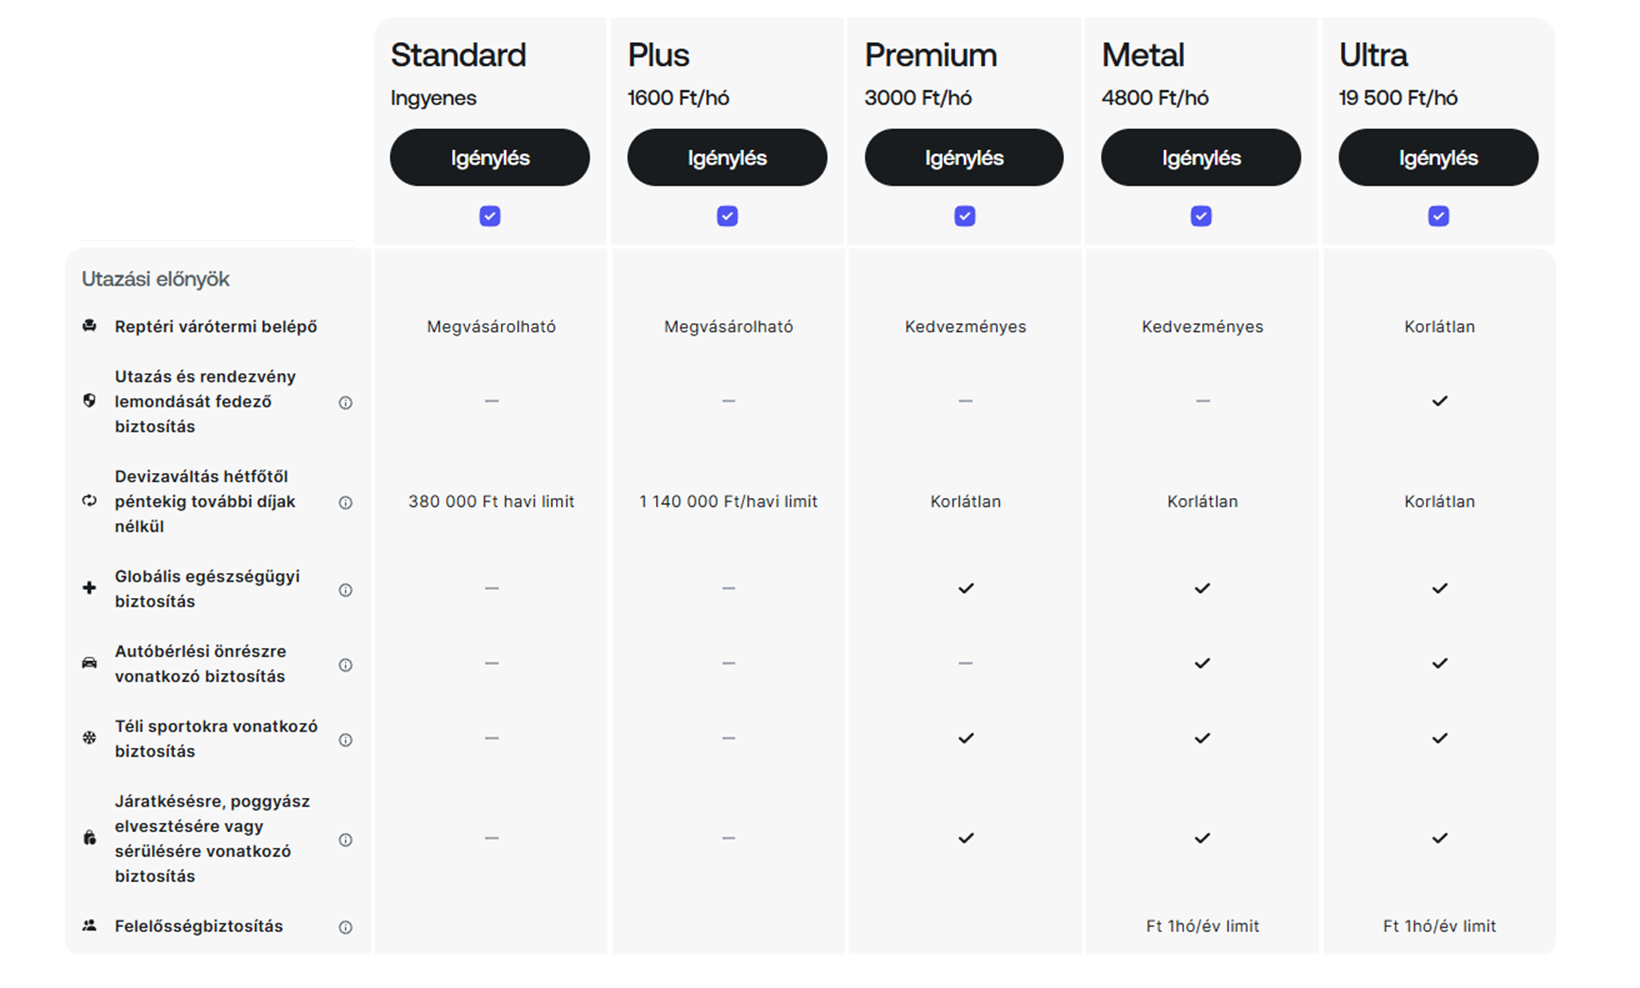Toggle the Premium plan checkbox

(965, 216)
